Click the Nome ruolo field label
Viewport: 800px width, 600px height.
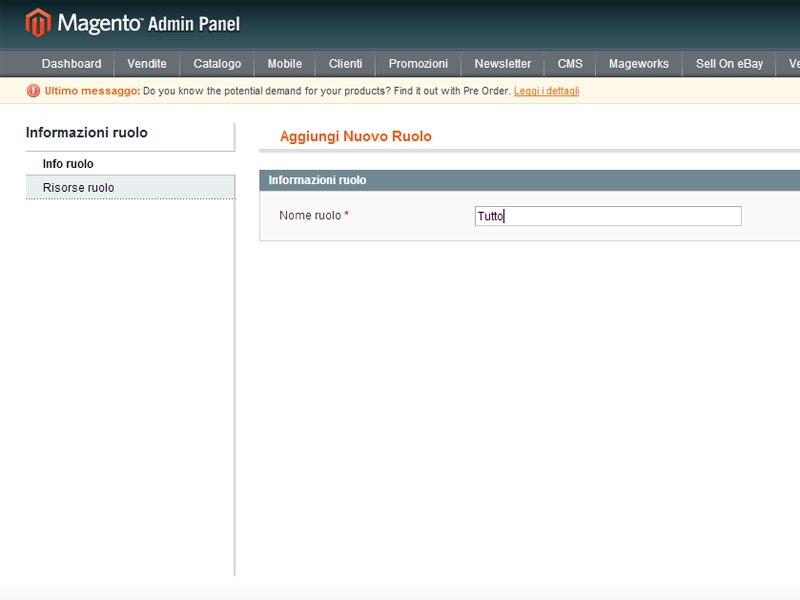[x=310, y=216]
